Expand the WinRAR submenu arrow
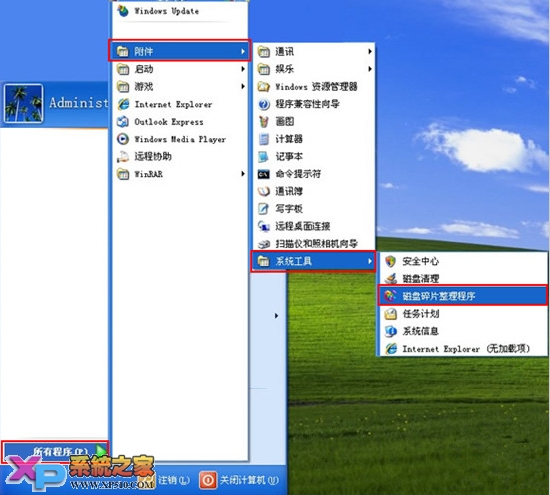This screenshot has height=495, width=550. coord(243,174)
